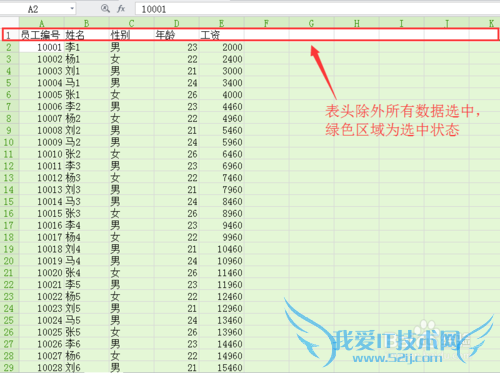Click salary cell 2400
The image size is (500, 373).
[221, 59]
